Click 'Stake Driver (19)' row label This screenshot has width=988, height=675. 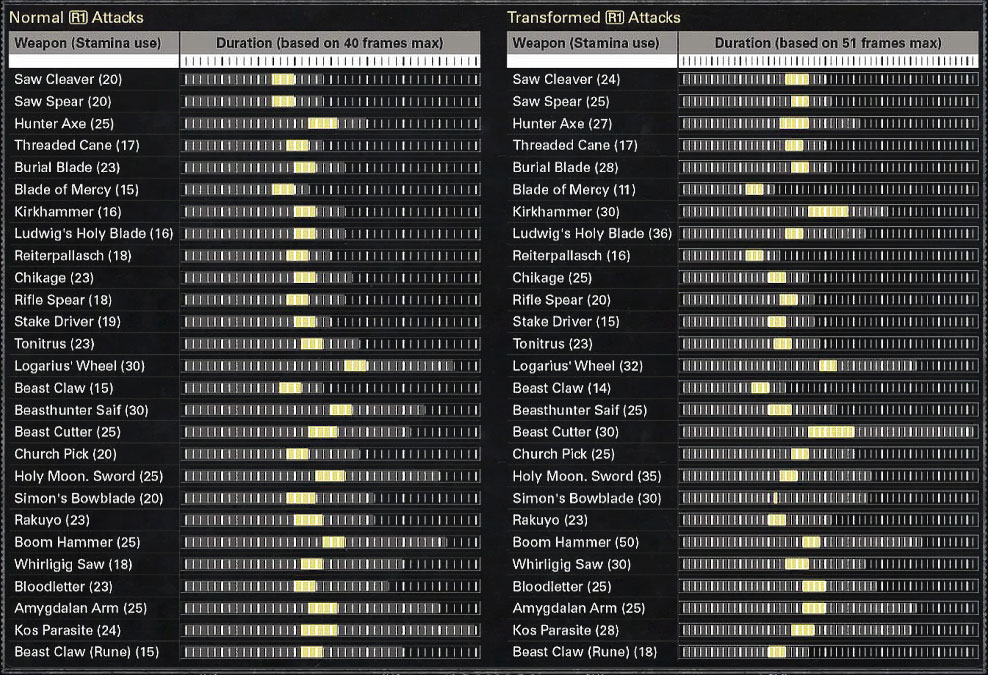click(67, 322)
